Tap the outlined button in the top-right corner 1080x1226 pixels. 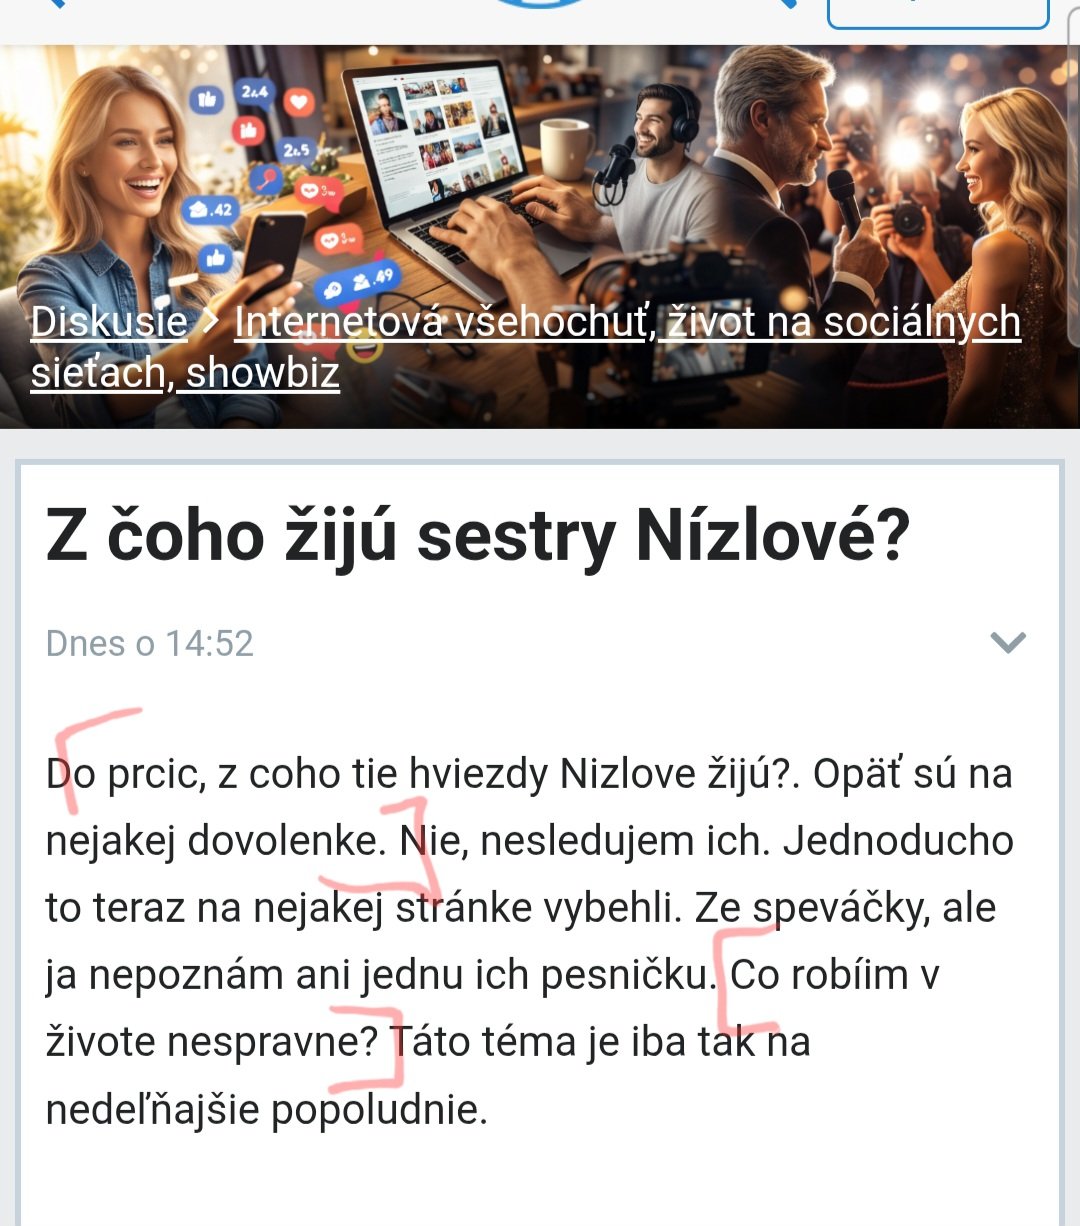[x=938, y=13]
